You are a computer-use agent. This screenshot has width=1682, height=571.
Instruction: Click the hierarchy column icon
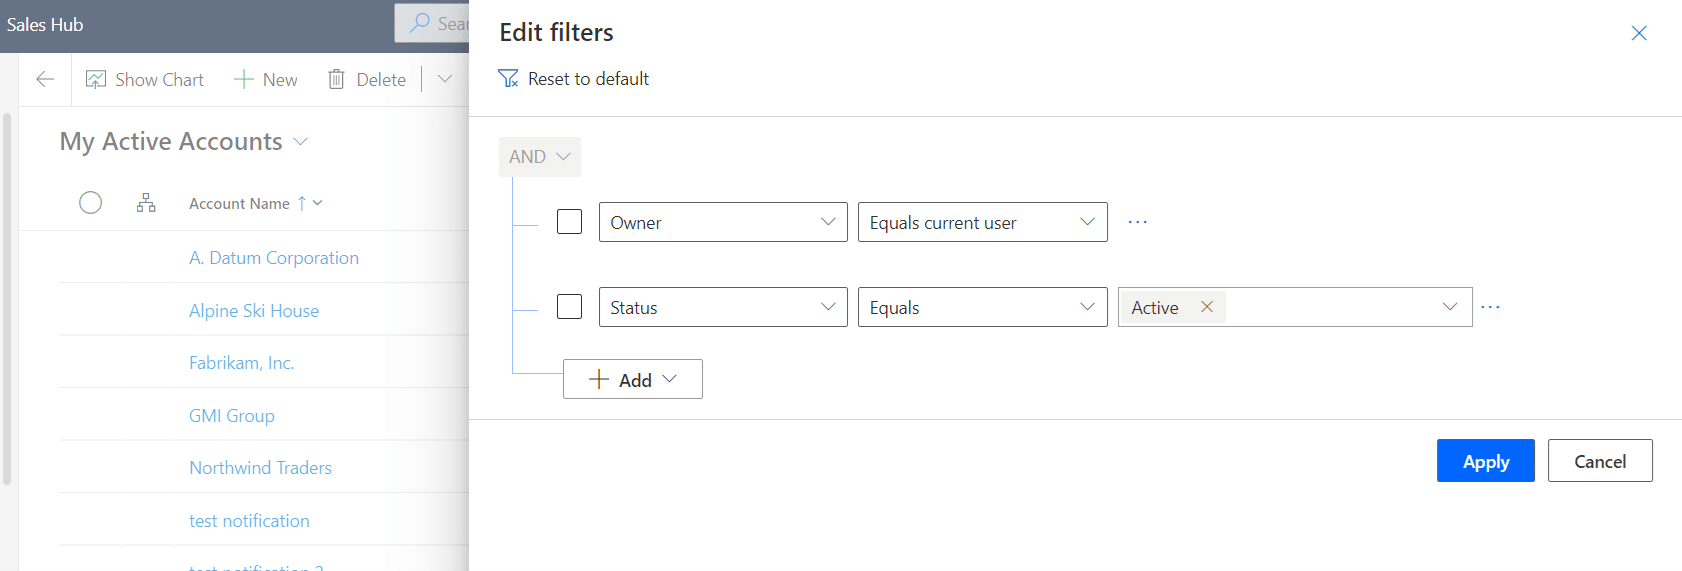[x=146, y=203]
